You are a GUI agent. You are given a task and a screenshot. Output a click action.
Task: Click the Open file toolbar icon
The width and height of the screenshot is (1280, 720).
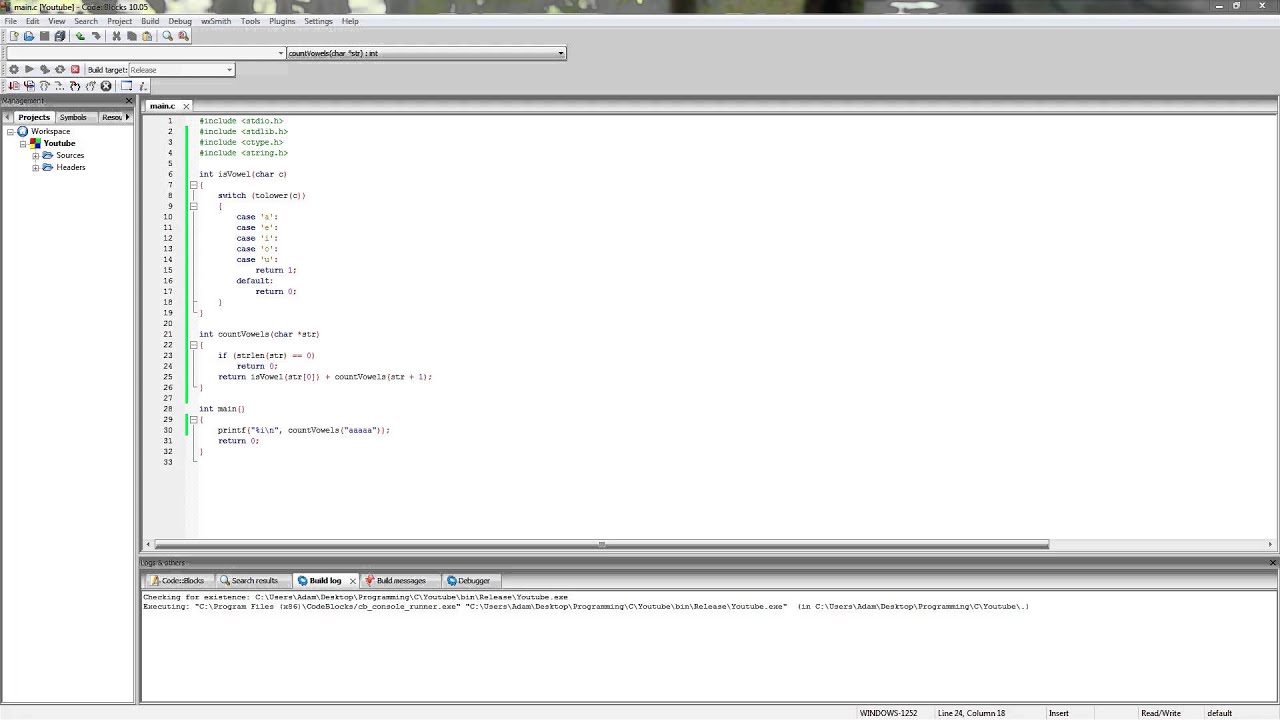28,36
